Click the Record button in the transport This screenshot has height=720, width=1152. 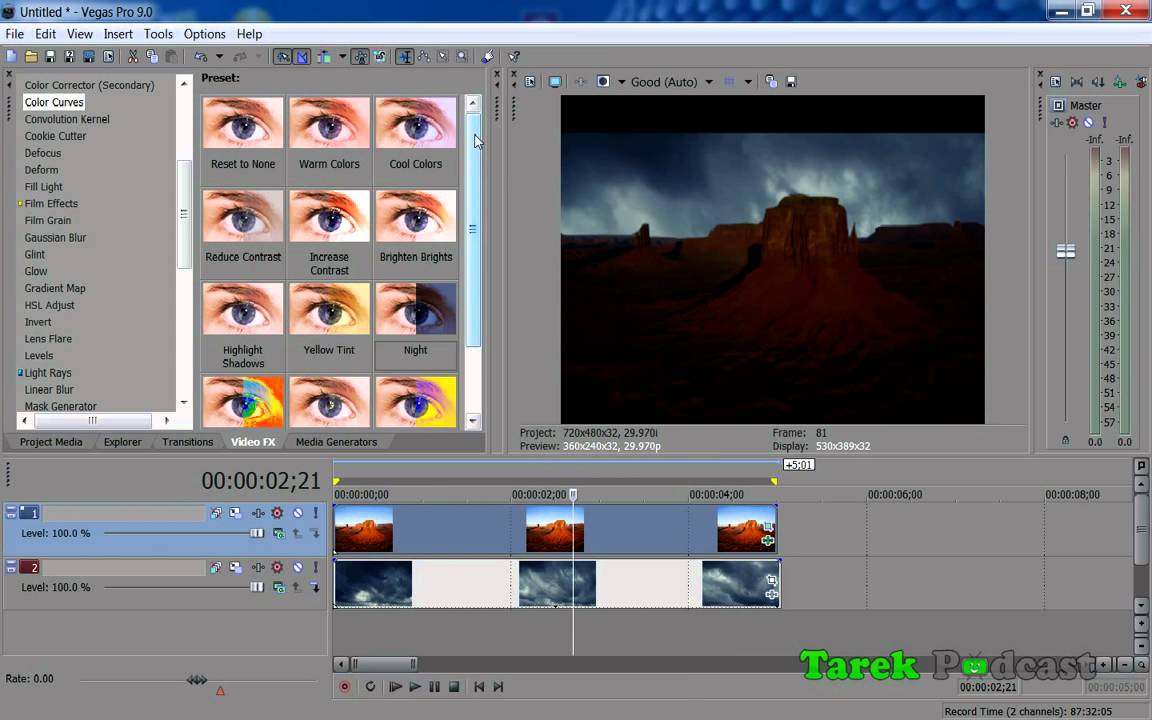pyautogui.click(x=345, y=687)
